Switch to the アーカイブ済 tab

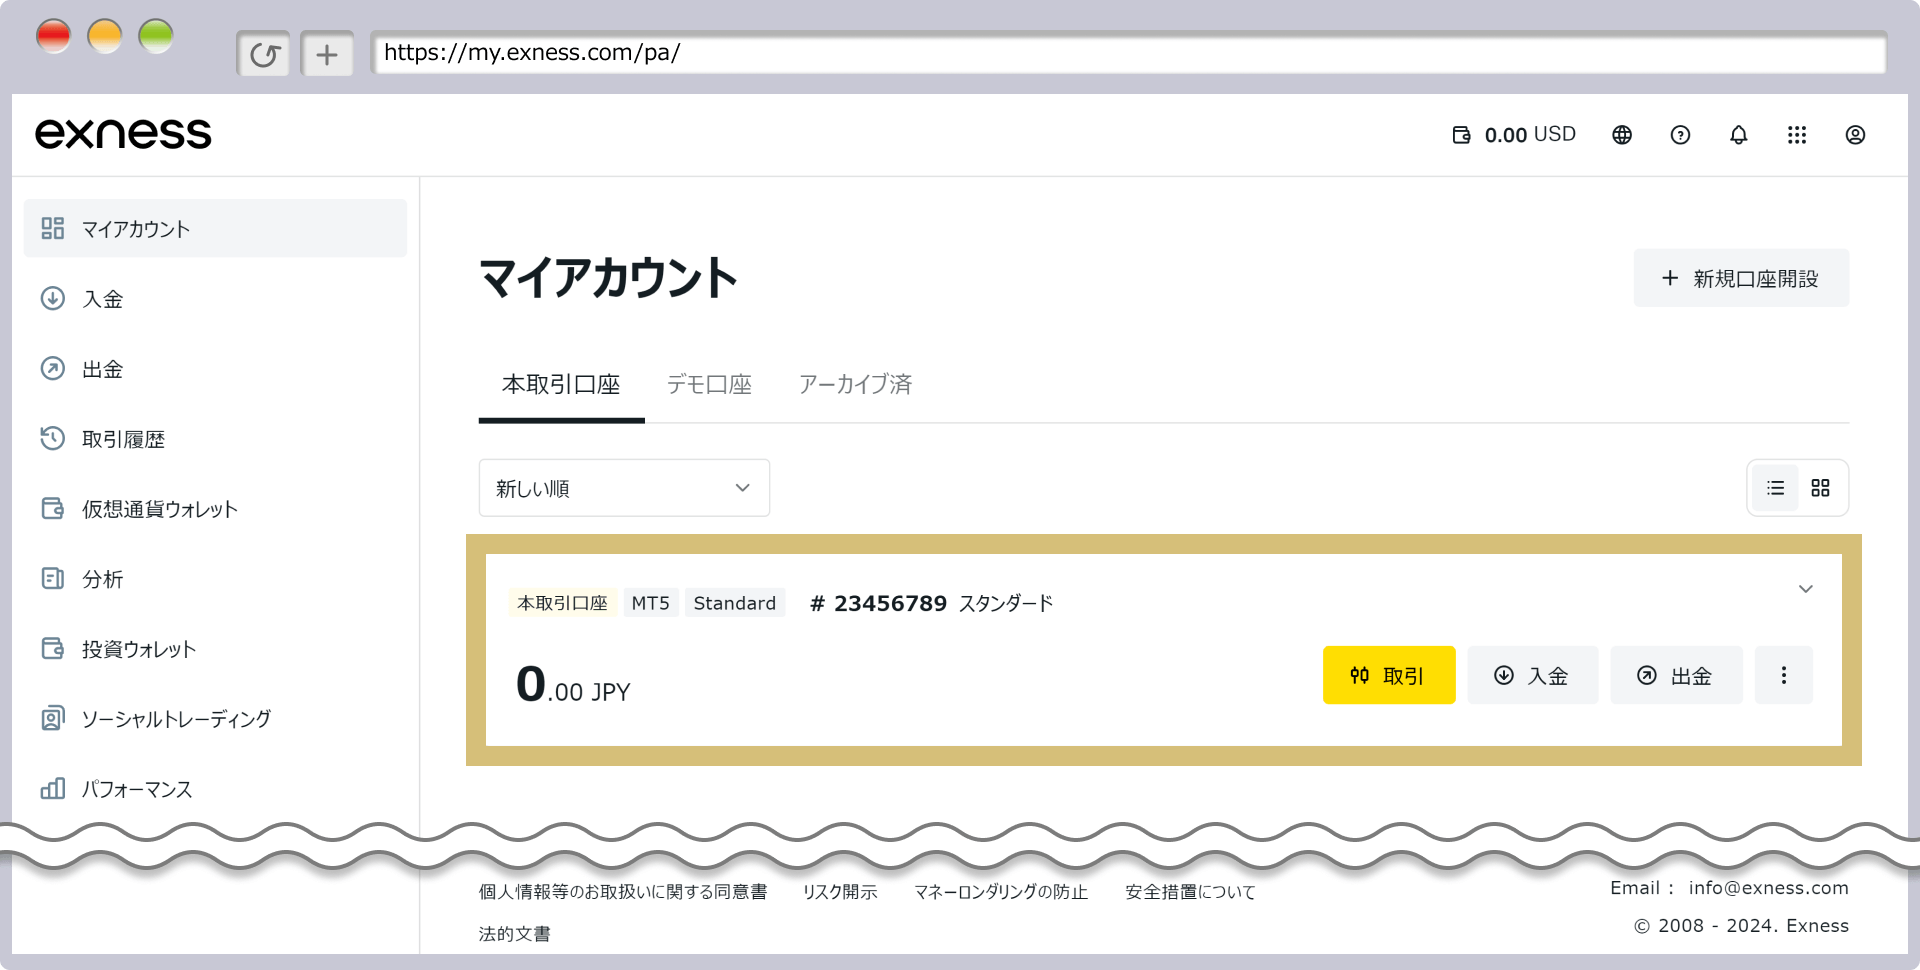point(855,385)
